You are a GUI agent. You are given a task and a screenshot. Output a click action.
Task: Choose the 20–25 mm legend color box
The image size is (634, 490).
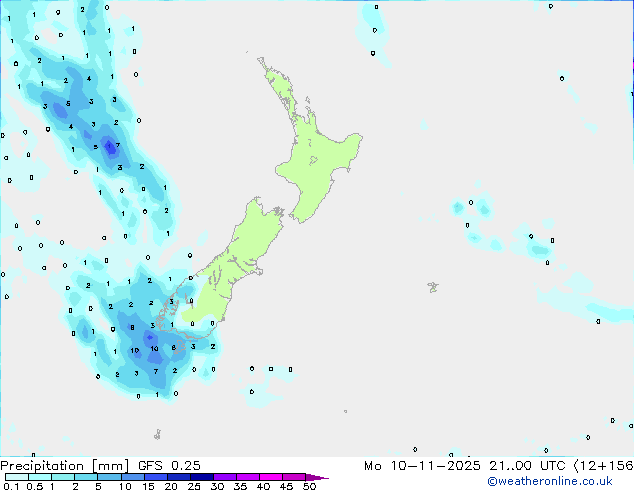click(179, 477)
